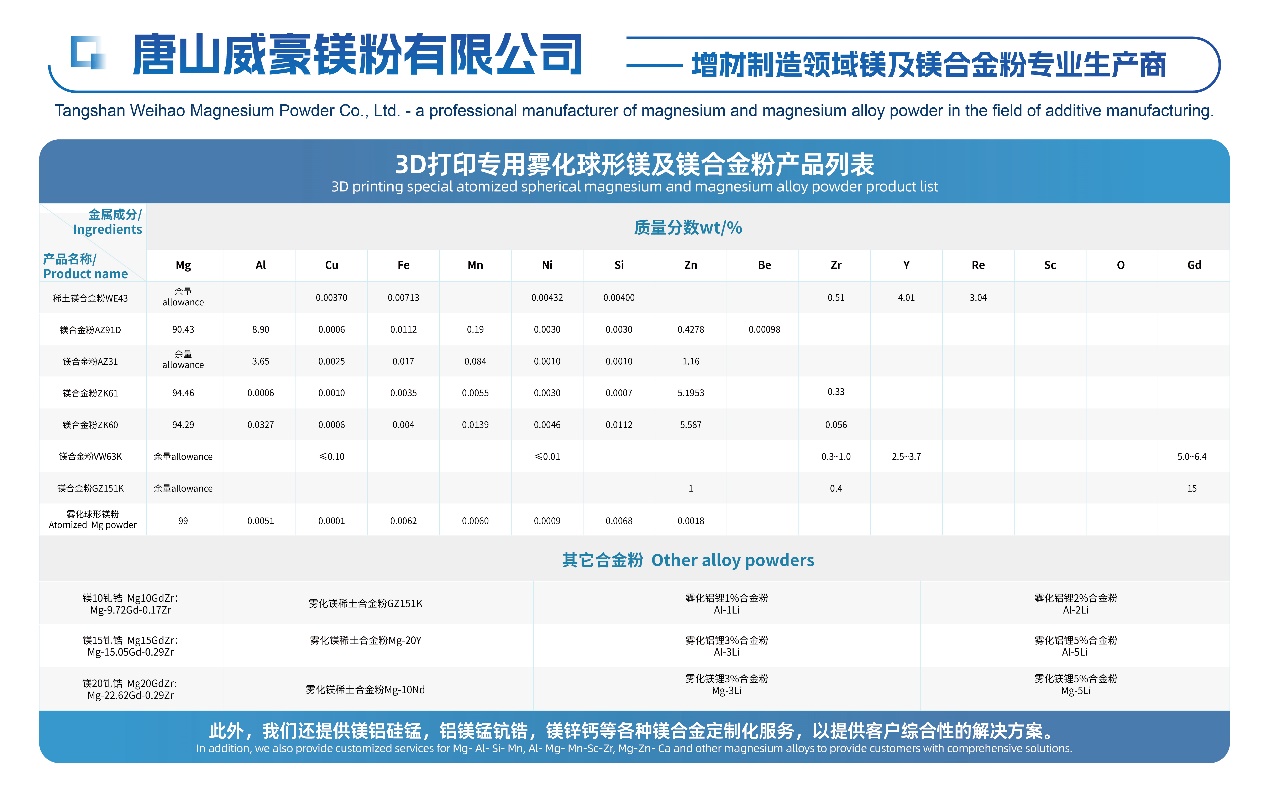Click the 0.00713 Fe value for WE43
This screenshot has width=1269, height=795.
403,298
